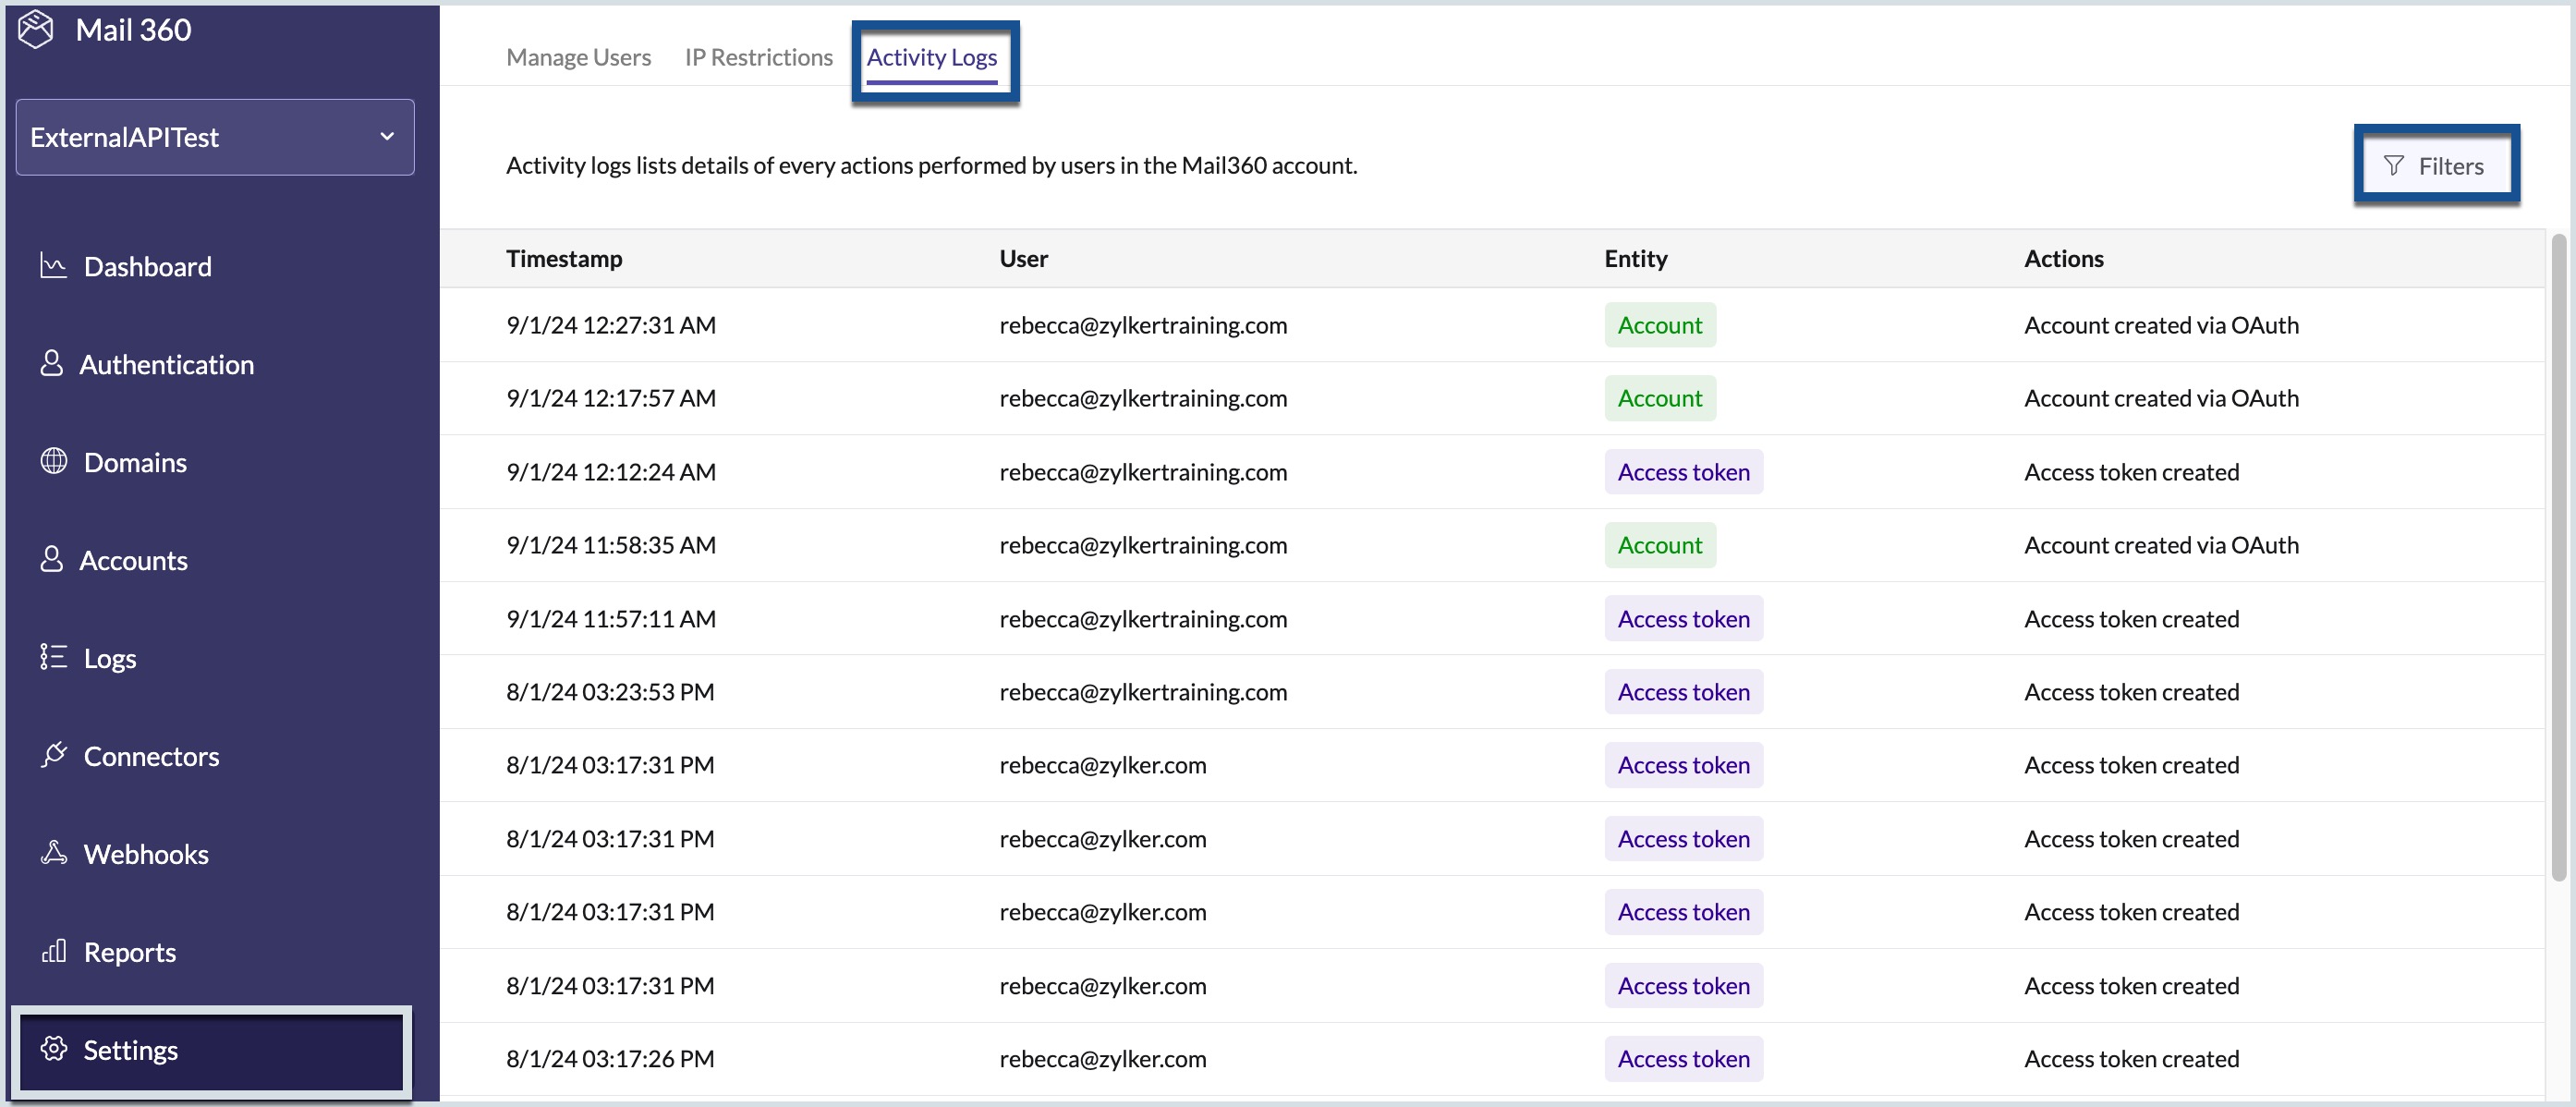Click the Connectors plug icon
The image size is (2576, 1107).
click(53, 755)
